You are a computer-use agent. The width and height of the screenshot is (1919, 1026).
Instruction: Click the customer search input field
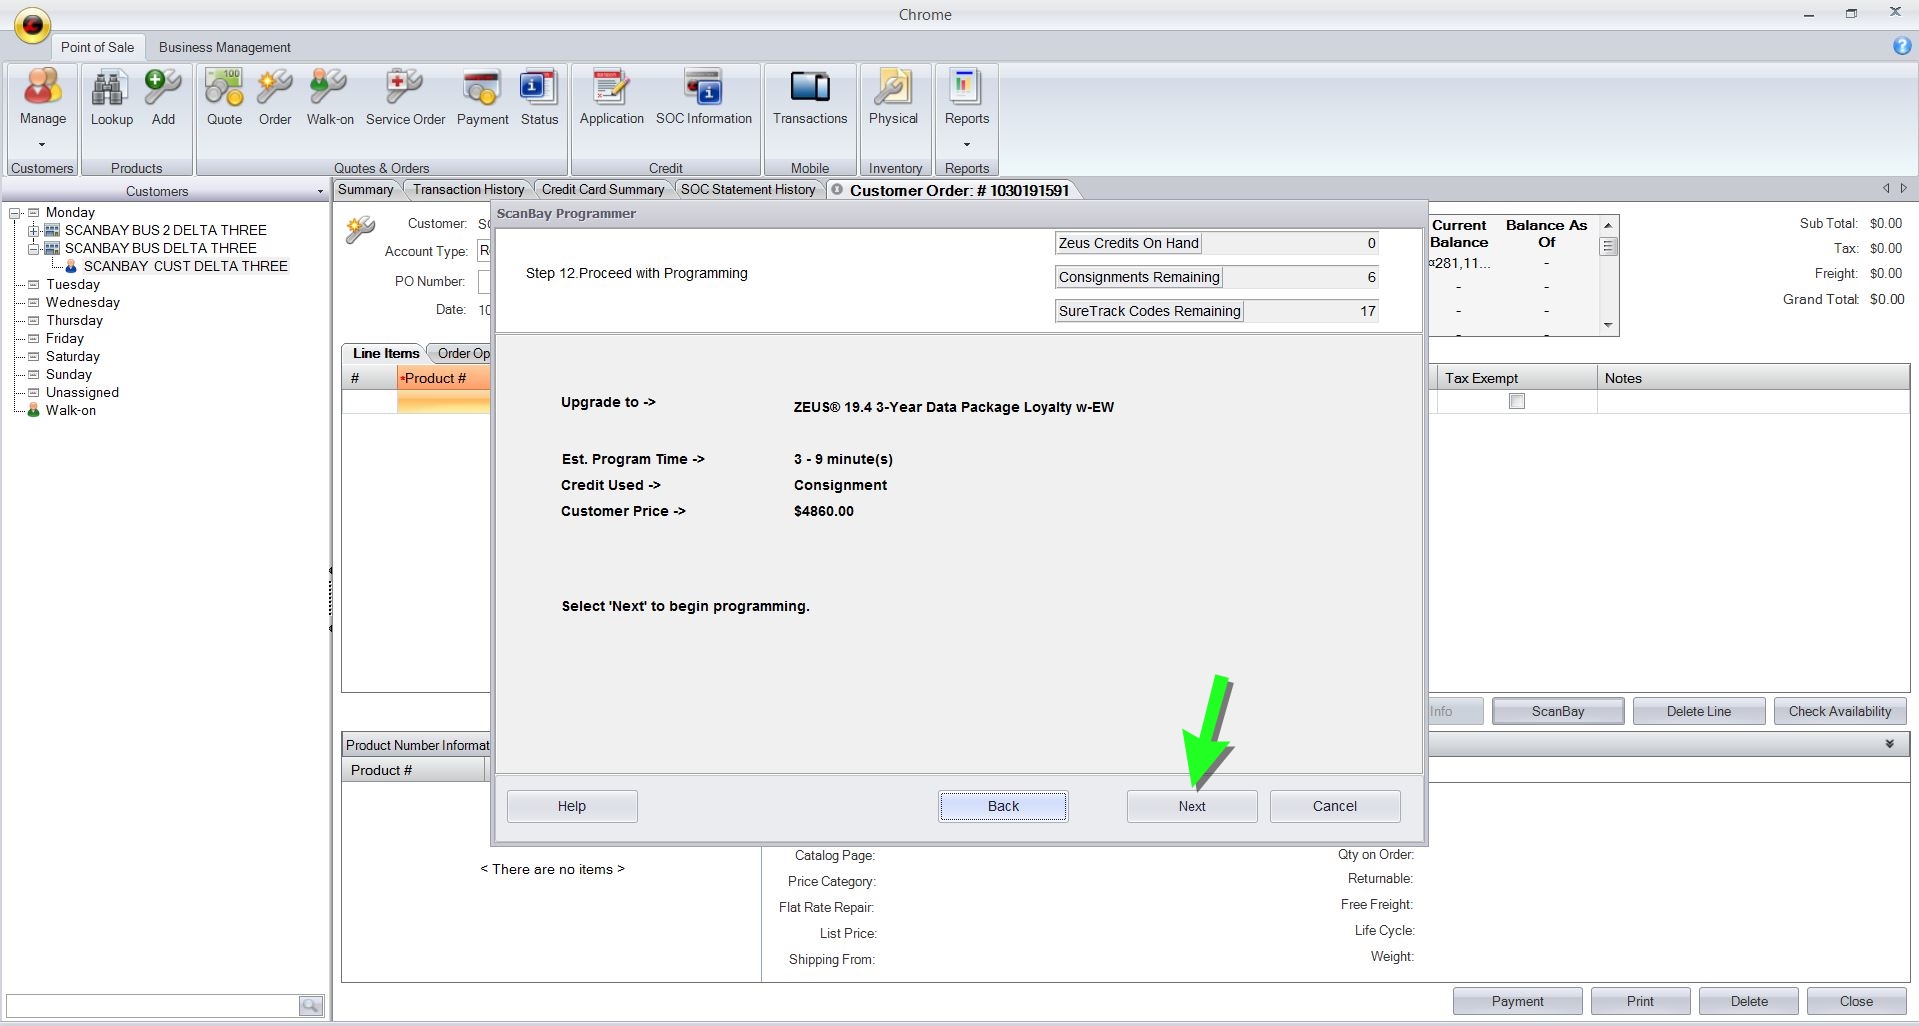pyautogui.click(x=152, y=1005)
